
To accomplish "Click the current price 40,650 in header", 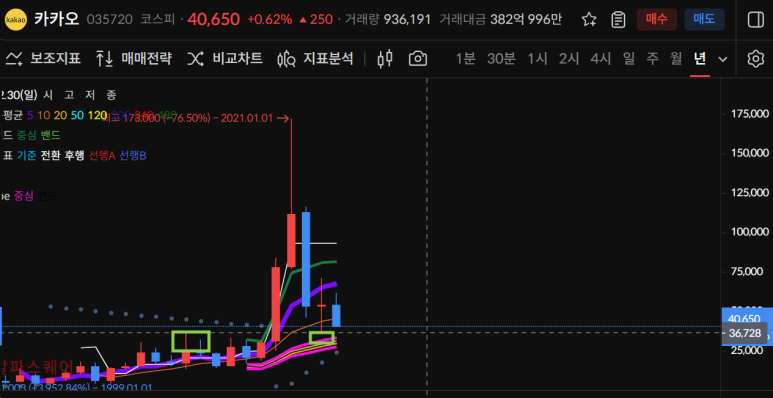I will [x=213, y=20].
